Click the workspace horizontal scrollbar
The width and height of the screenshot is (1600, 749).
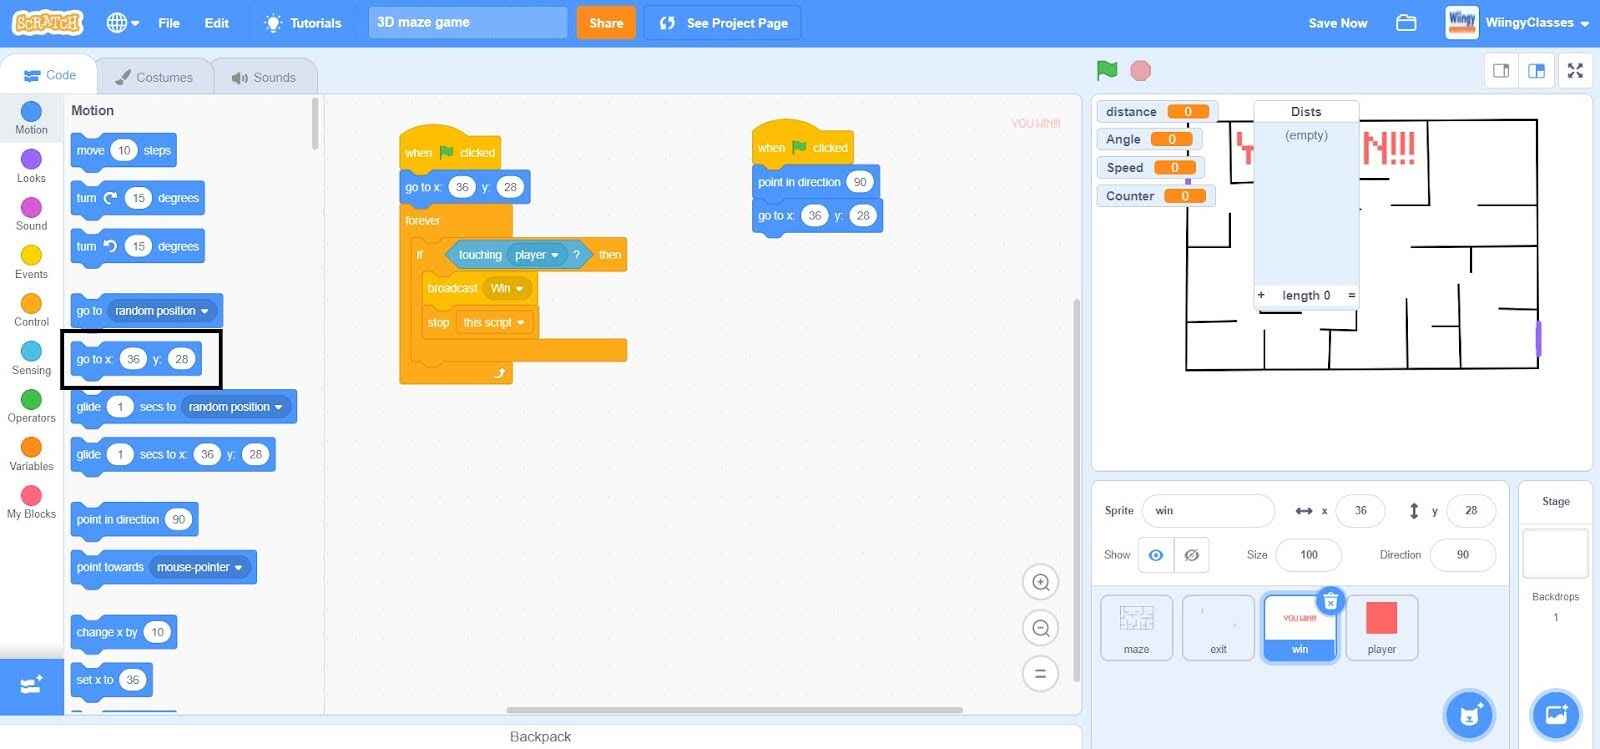click(735, 710)
